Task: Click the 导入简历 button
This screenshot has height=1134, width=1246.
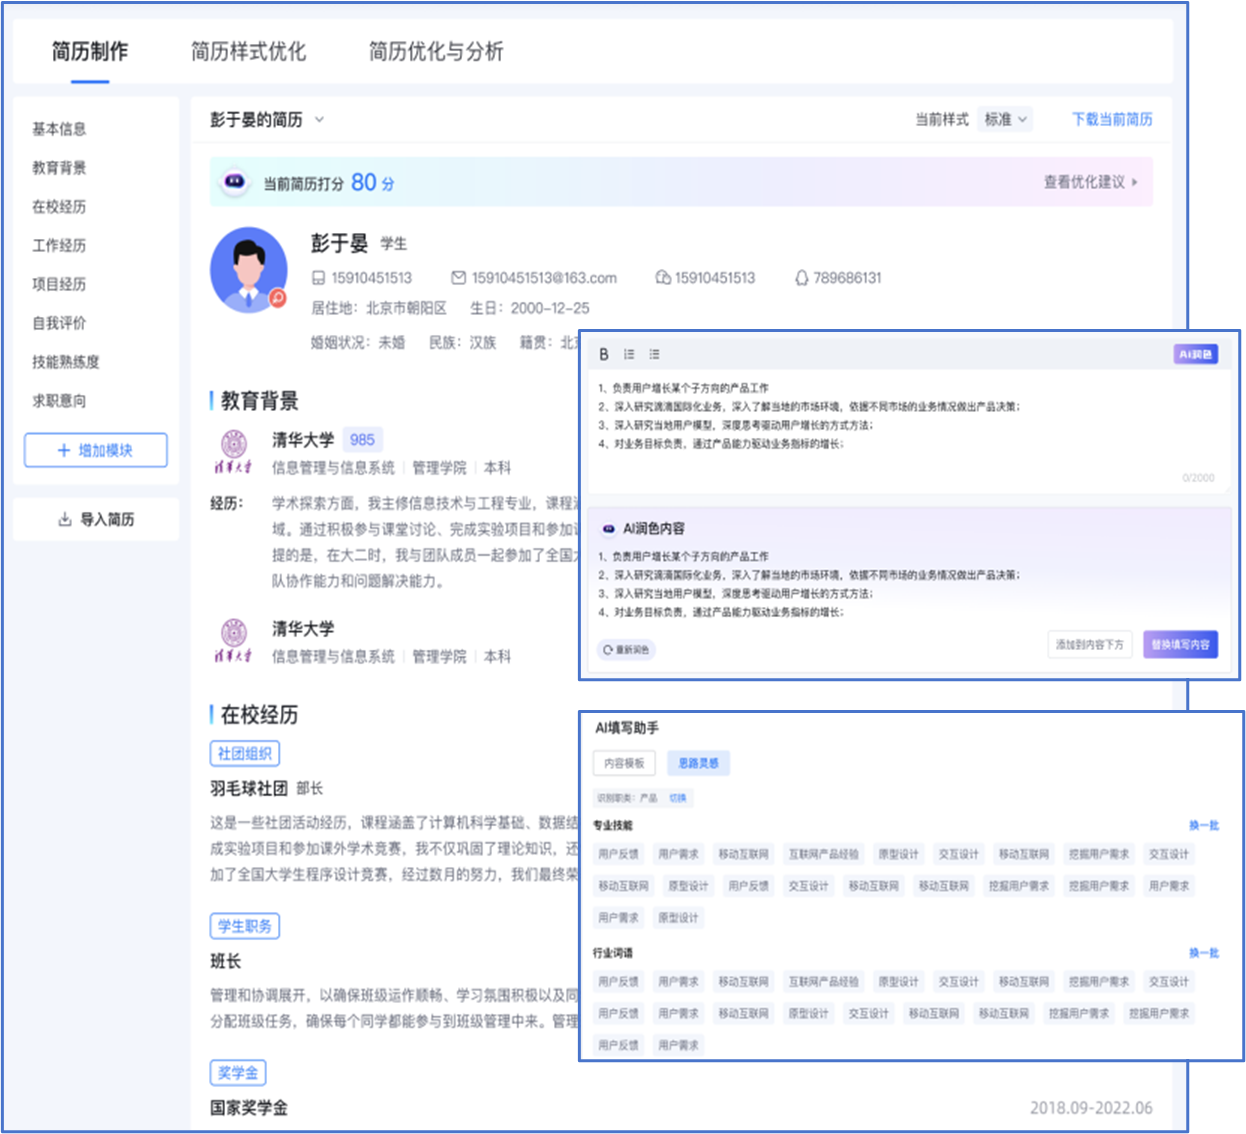Action: 96,519
